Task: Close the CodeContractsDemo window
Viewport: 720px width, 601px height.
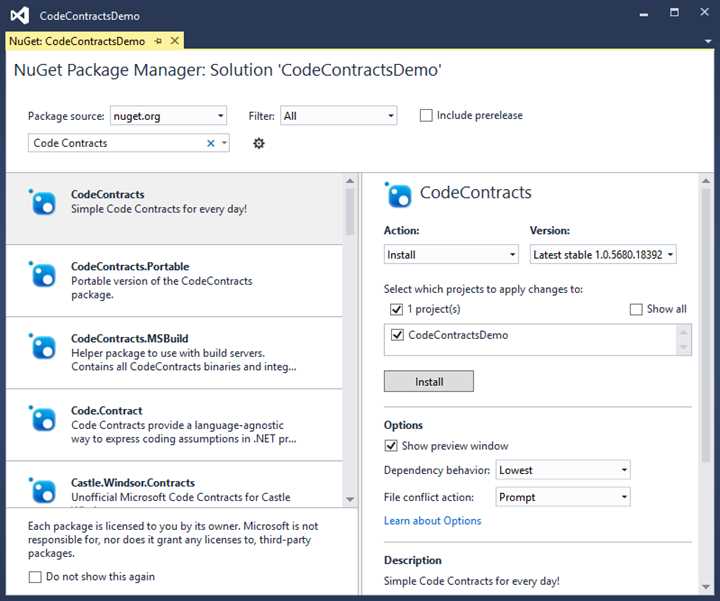Action: click(704, 12)
